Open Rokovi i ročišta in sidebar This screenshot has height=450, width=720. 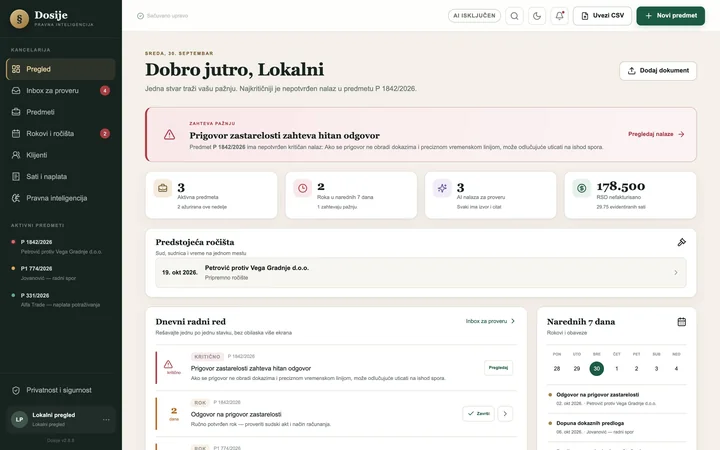(x=61, y=134)
